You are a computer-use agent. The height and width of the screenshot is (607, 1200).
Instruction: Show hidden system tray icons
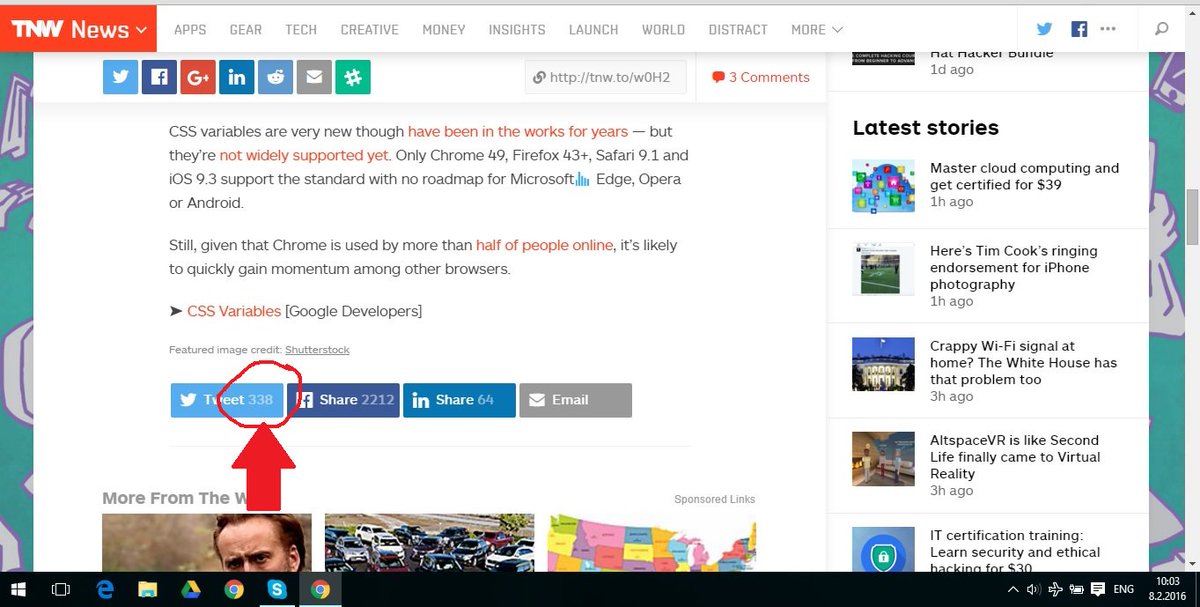click(x=1013, y=590)
